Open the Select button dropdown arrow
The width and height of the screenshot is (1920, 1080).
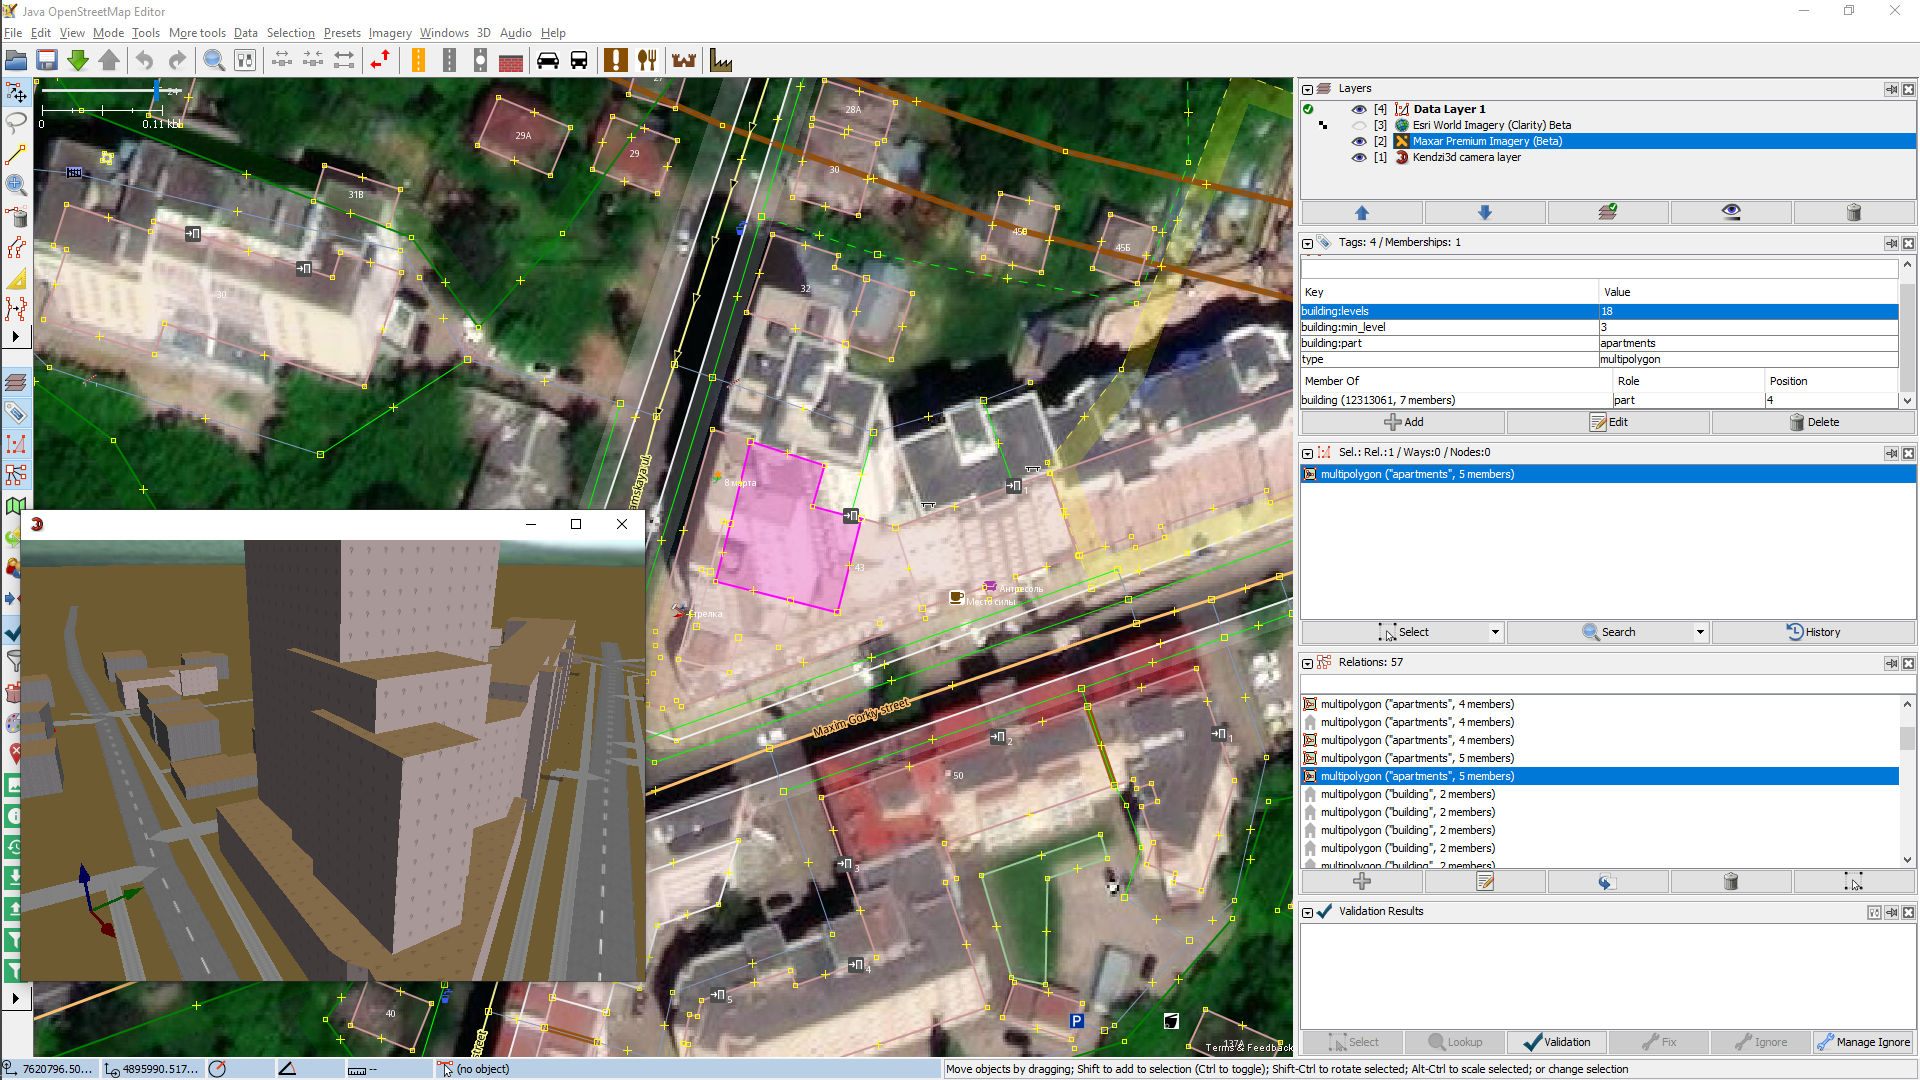(x=1495, y=632)
